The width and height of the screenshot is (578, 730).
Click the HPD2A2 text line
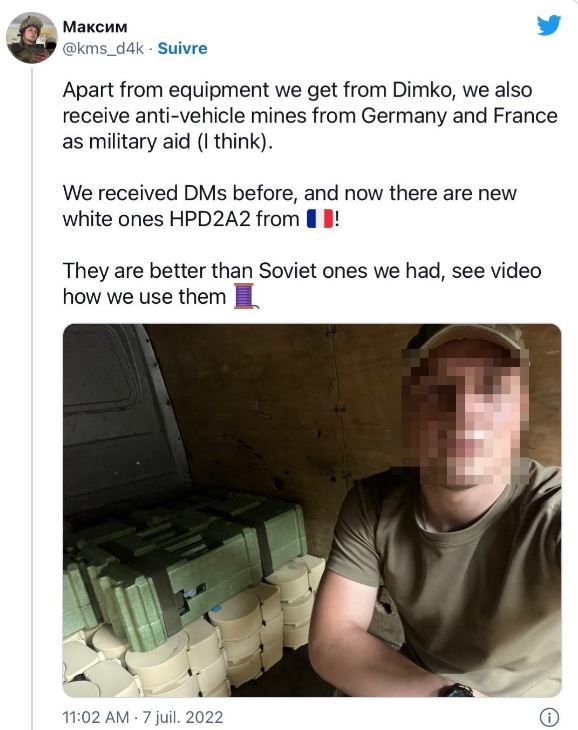click(201, 219)
